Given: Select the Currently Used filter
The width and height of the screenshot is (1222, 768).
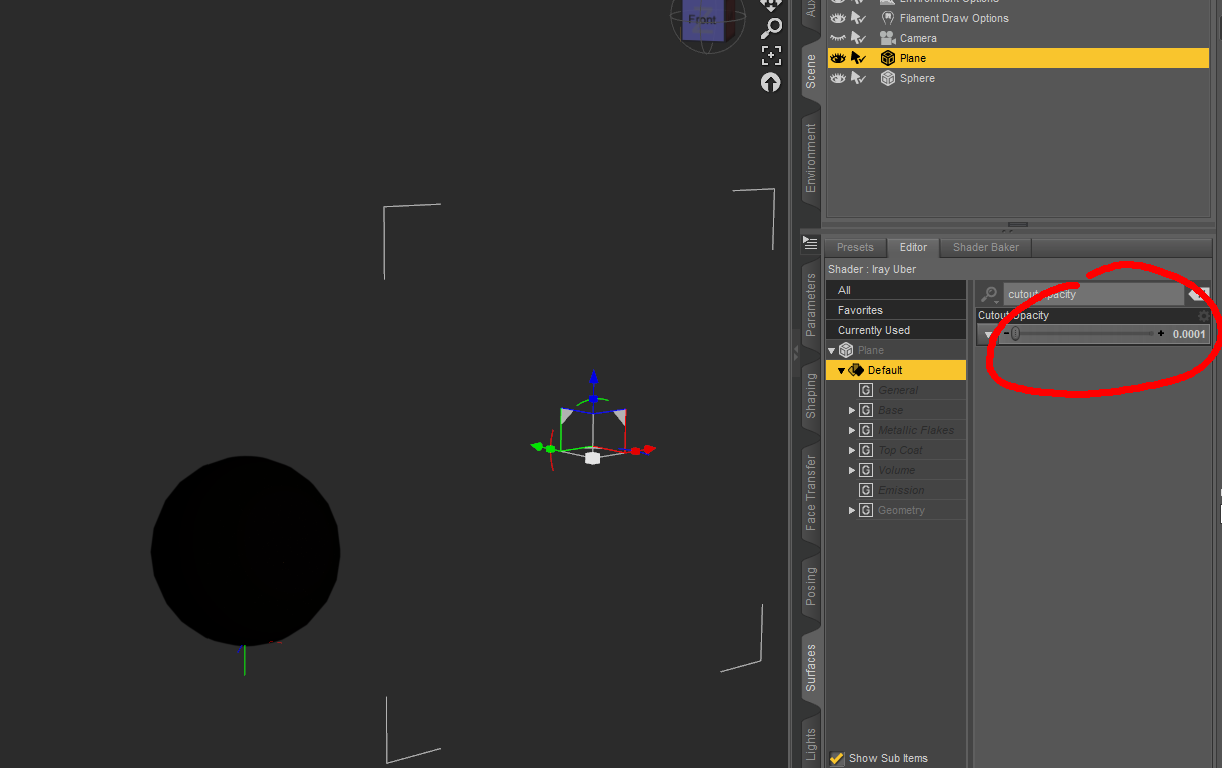Looking at the screenshot, I should click(x=896, y=330).
